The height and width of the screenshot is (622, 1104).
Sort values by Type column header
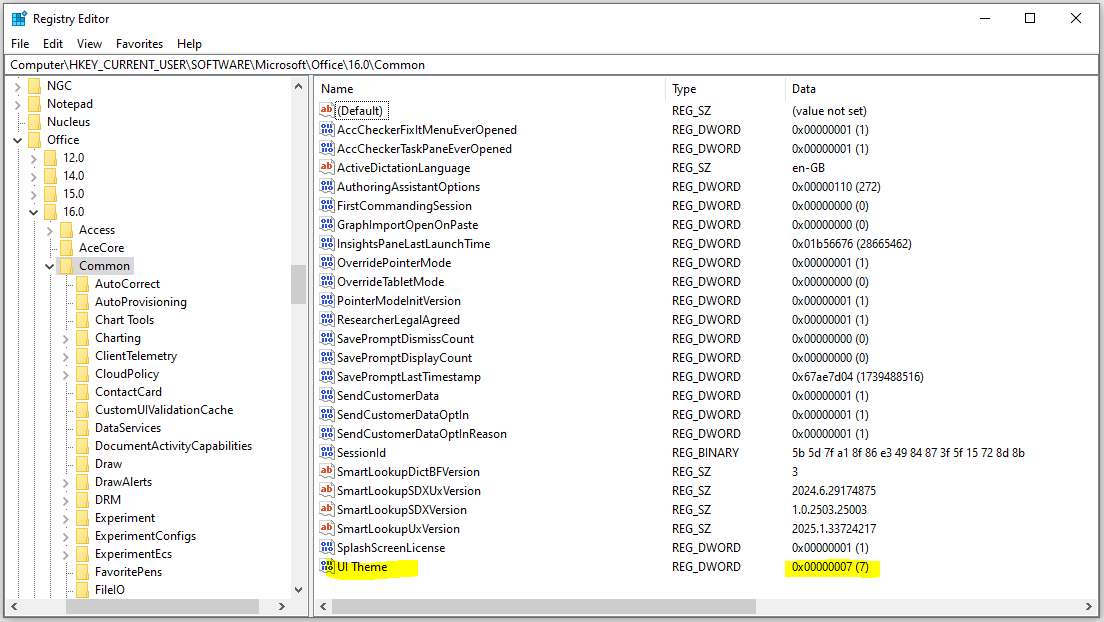[725, 89]
